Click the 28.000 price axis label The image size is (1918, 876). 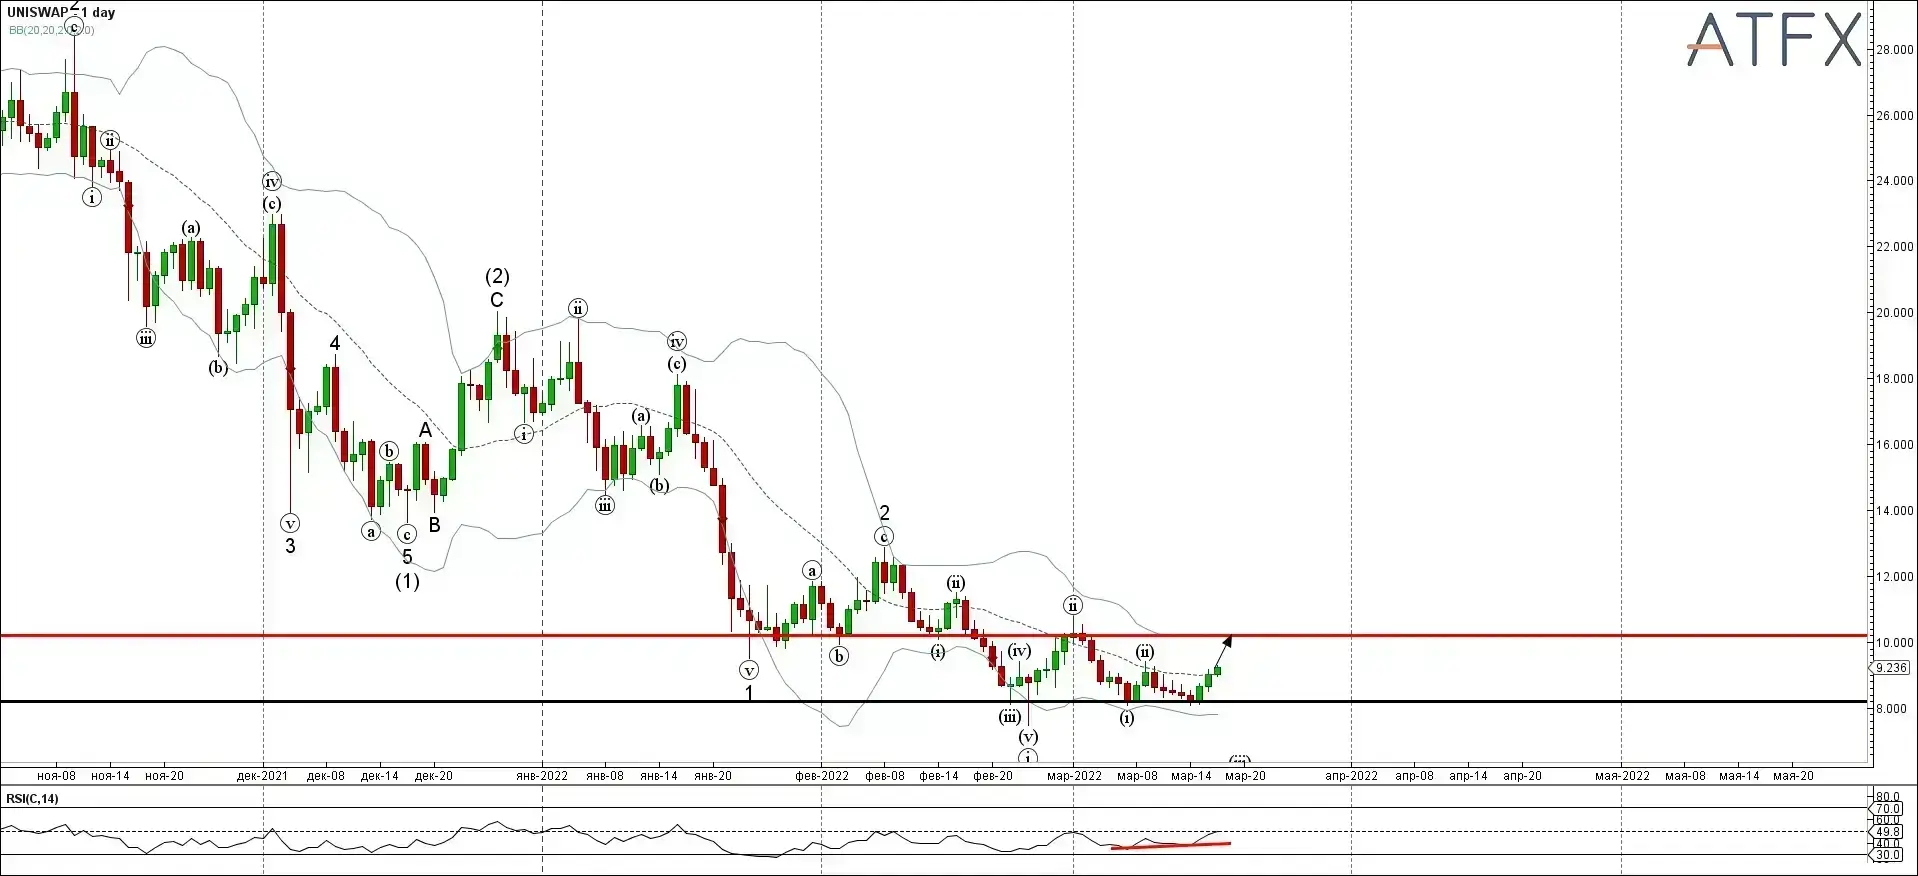tap(1894, 50)
